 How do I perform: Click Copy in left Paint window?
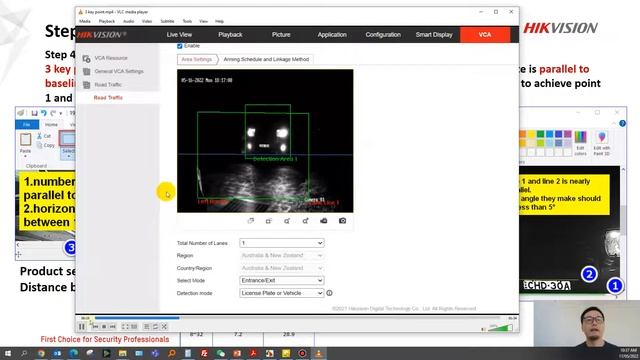[46, 145]
